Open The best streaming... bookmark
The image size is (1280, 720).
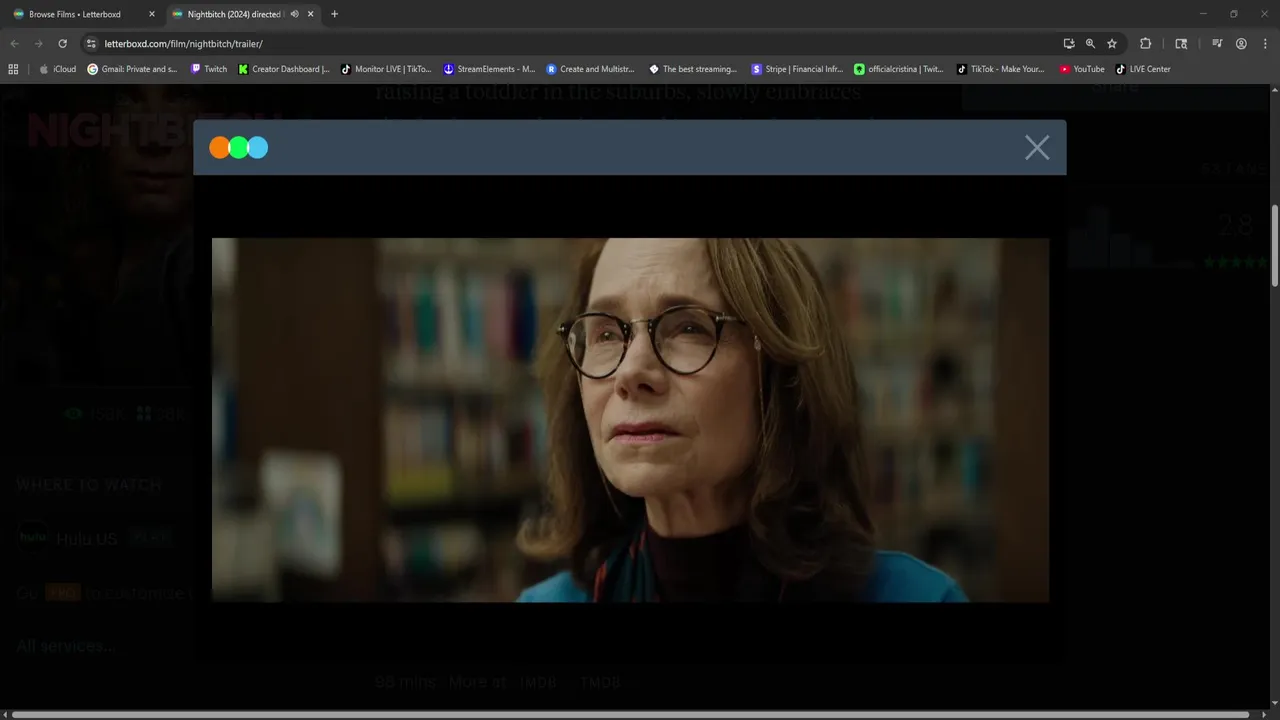[694, 69]
